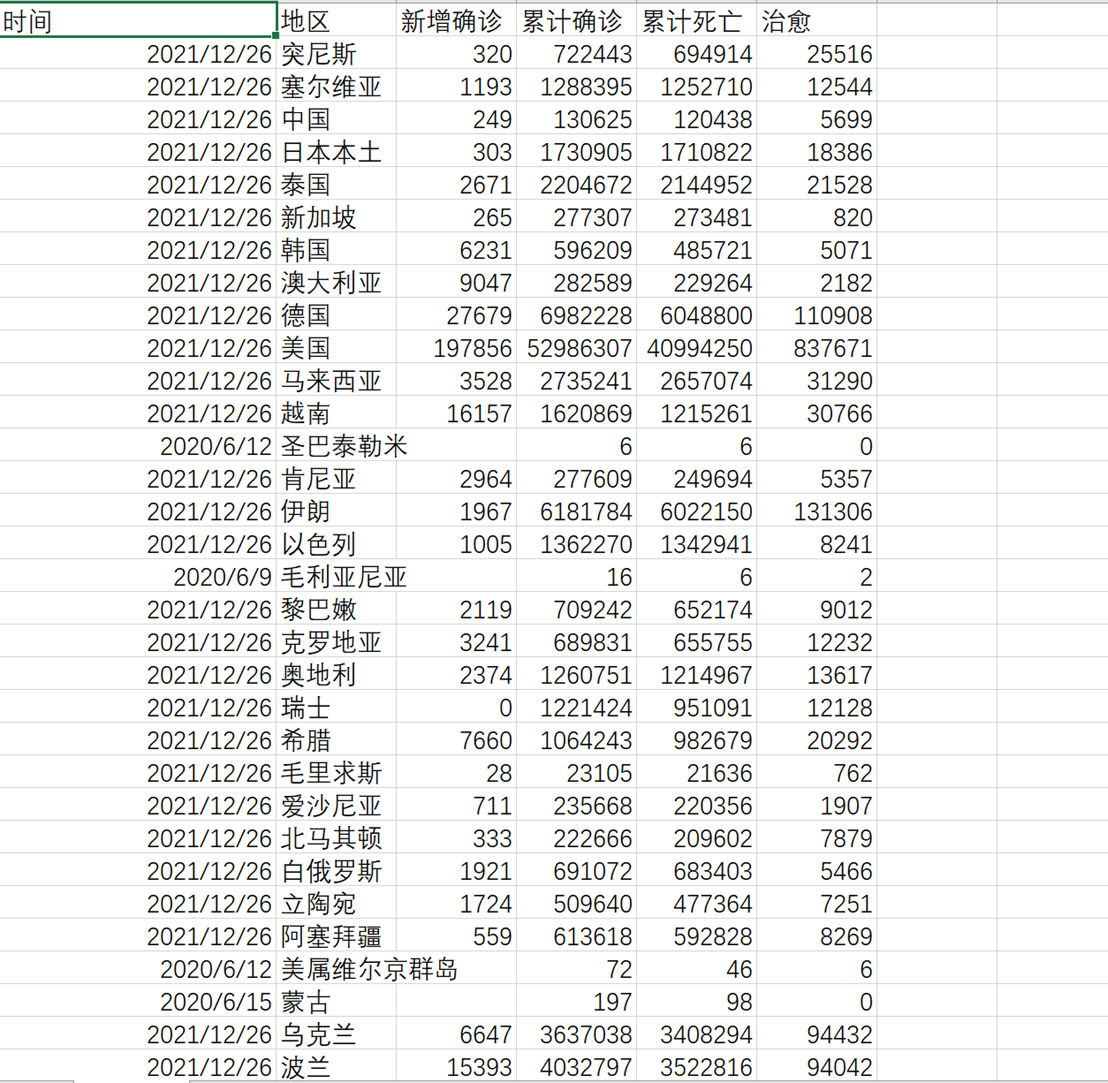Select the 圣巴泰勒米 cell
This screenshot has width=1108, height=1083.
click(336, 447)
